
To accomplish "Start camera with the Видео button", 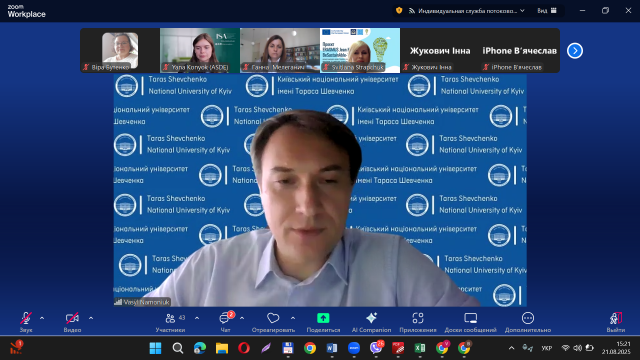I will (x=72, y=322).
